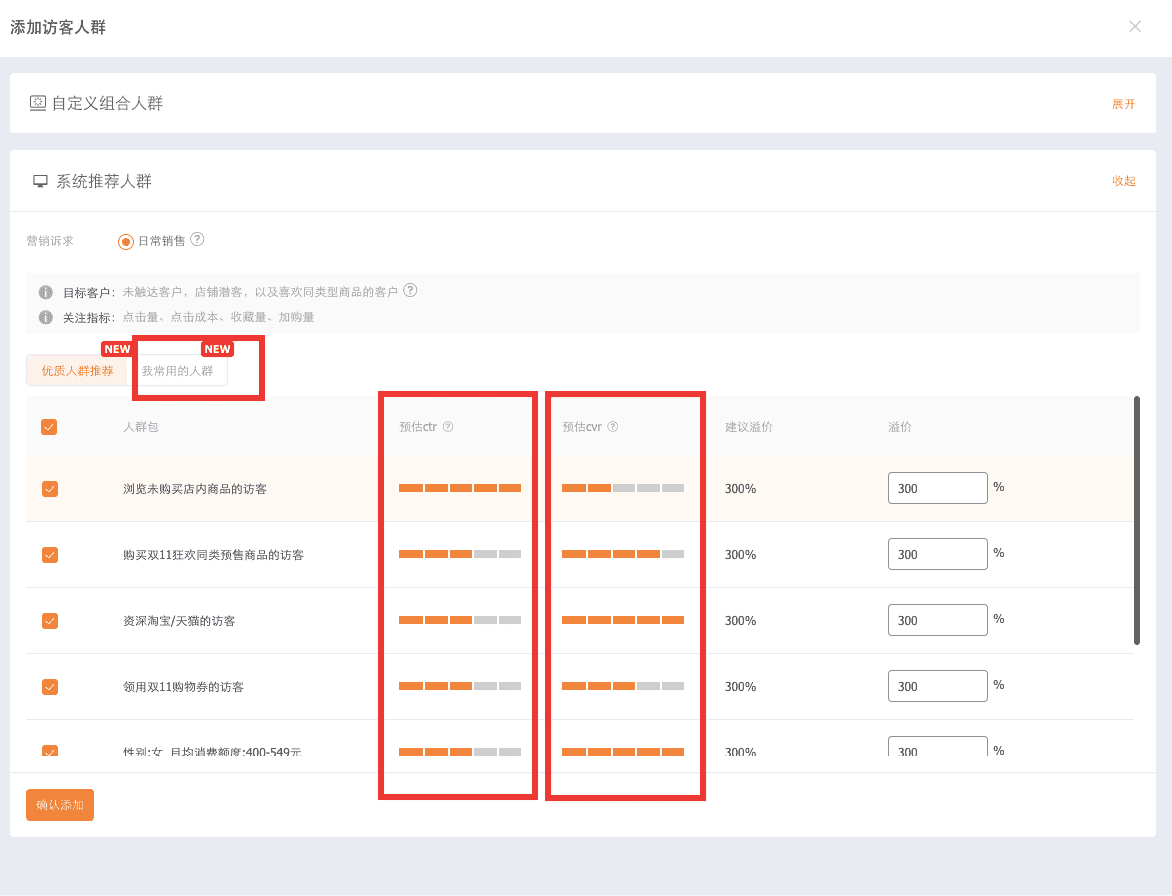1172x896 pixels.
Task: Click icon beside 自定义组合人群 title
Action: [37, 103]
